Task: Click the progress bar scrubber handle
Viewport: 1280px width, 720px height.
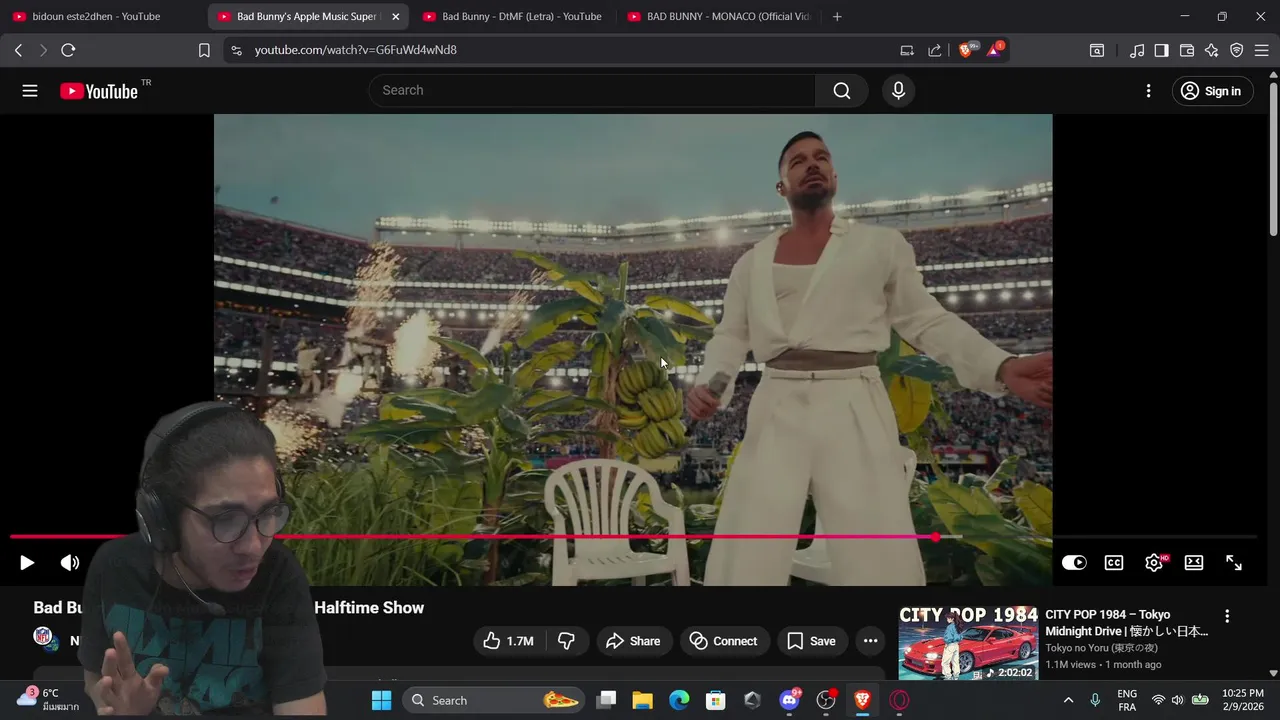Action: point(935,537)
